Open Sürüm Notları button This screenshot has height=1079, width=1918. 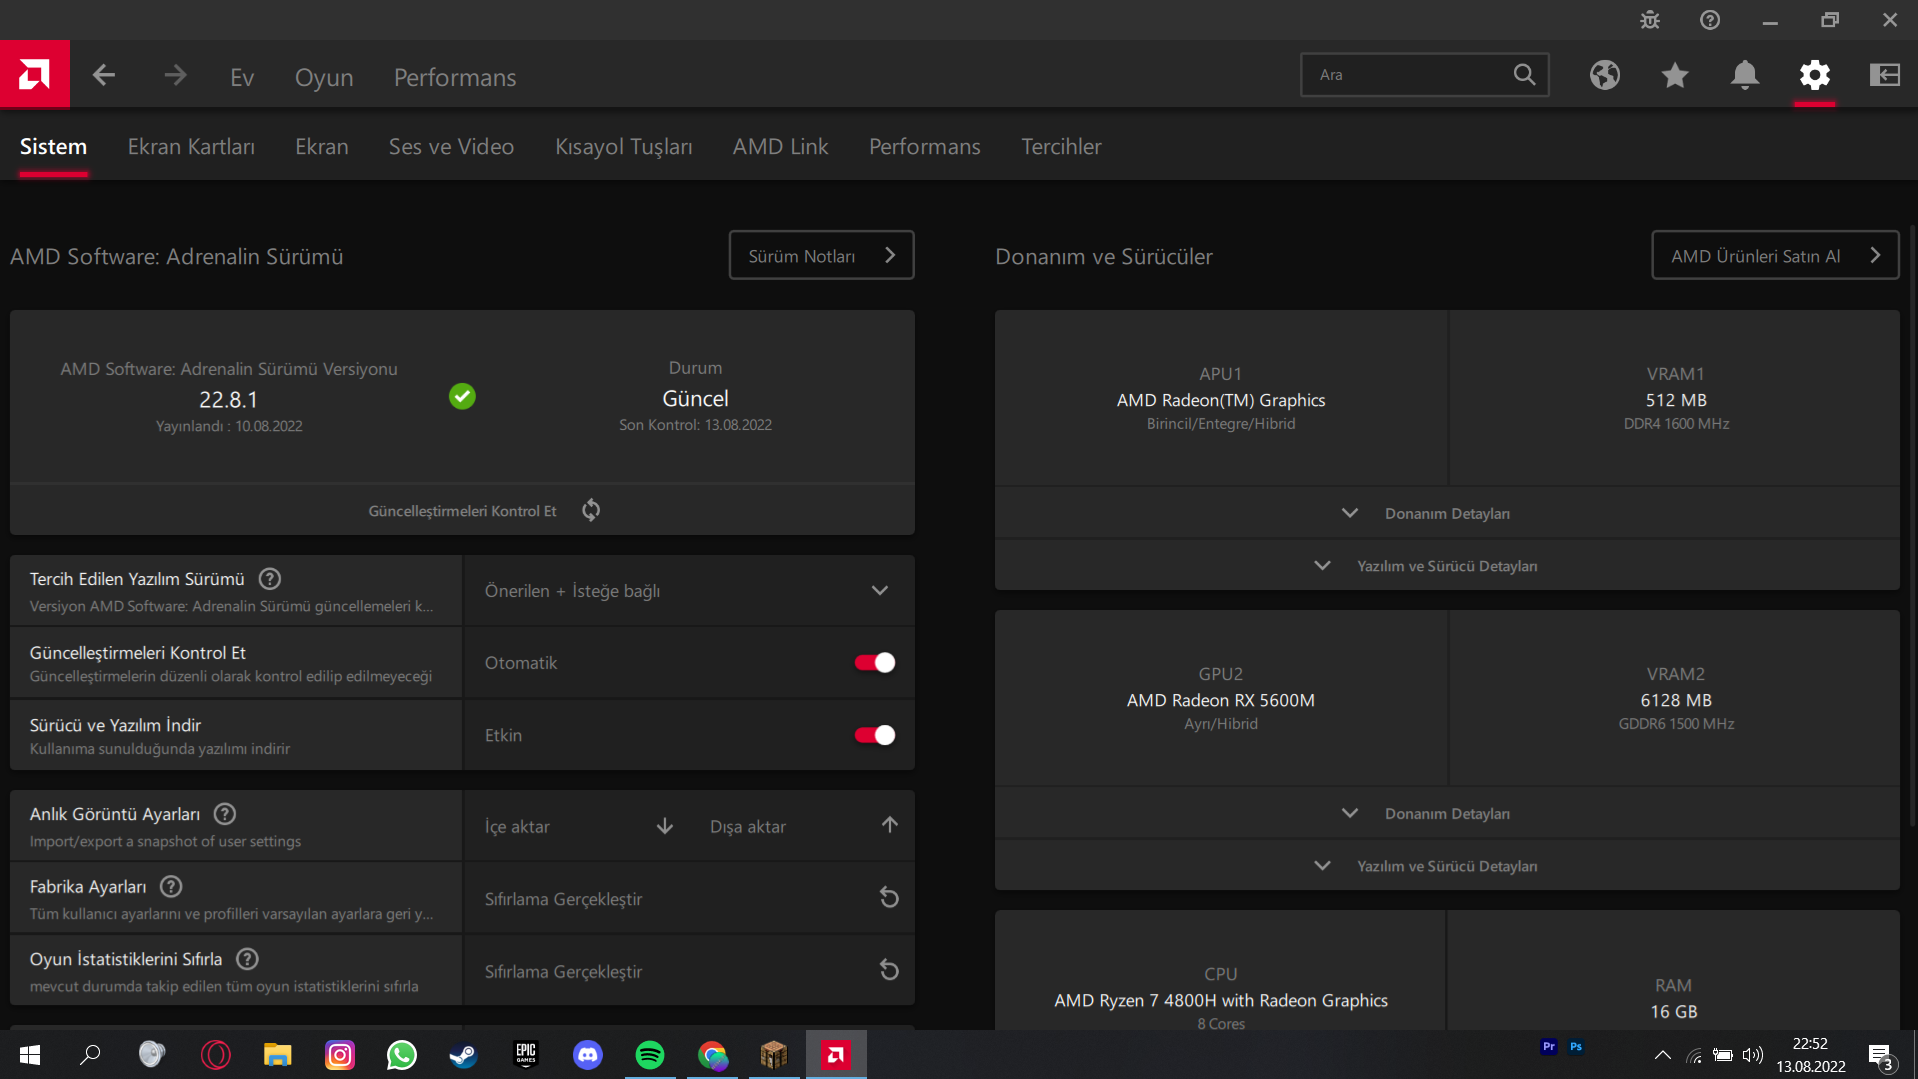(821, 256)
